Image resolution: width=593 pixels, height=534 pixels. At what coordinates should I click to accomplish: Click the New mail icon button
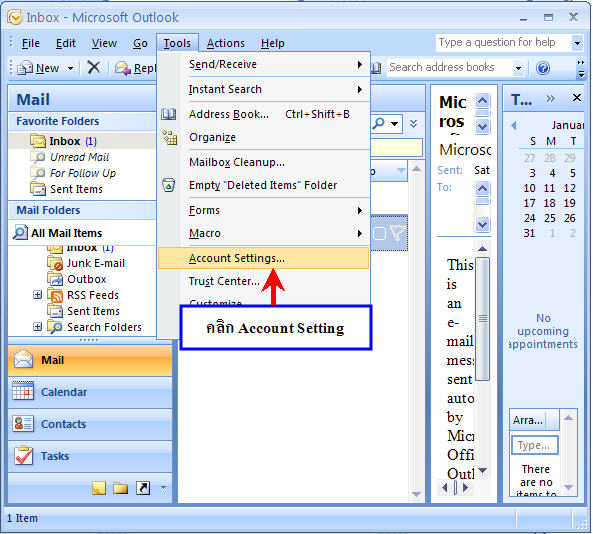(x=25, y=68)
